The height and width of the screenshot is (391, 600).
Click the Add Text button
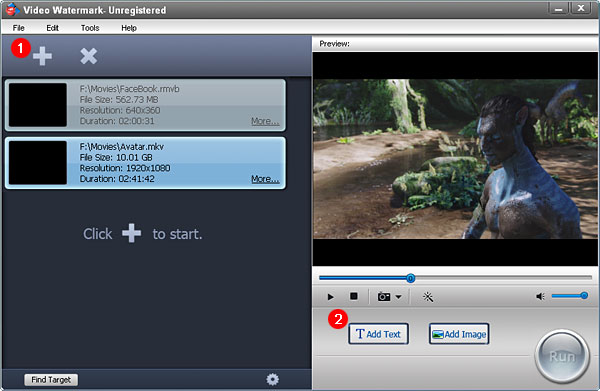pyautogui.click(x=378, y=334)
